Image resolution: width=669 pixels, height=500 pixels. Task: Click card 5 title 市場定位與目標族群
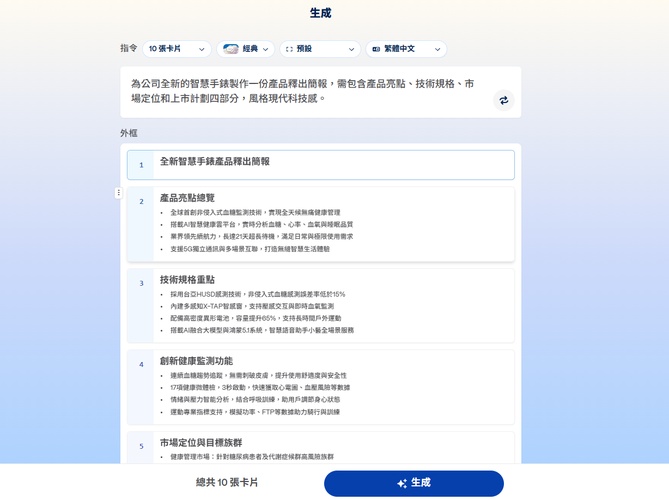[x=201, y=443]
